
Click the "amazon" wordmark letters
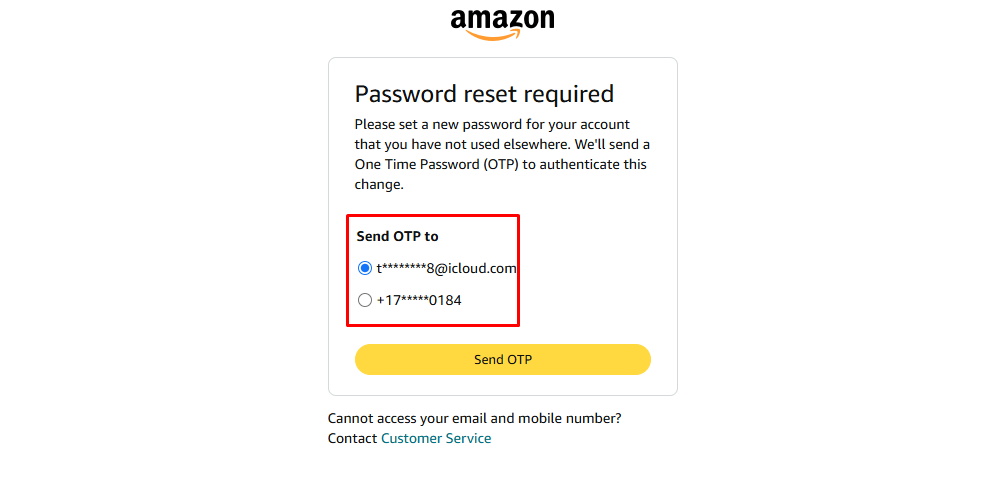pyautogui.click(x=502, y=18)
